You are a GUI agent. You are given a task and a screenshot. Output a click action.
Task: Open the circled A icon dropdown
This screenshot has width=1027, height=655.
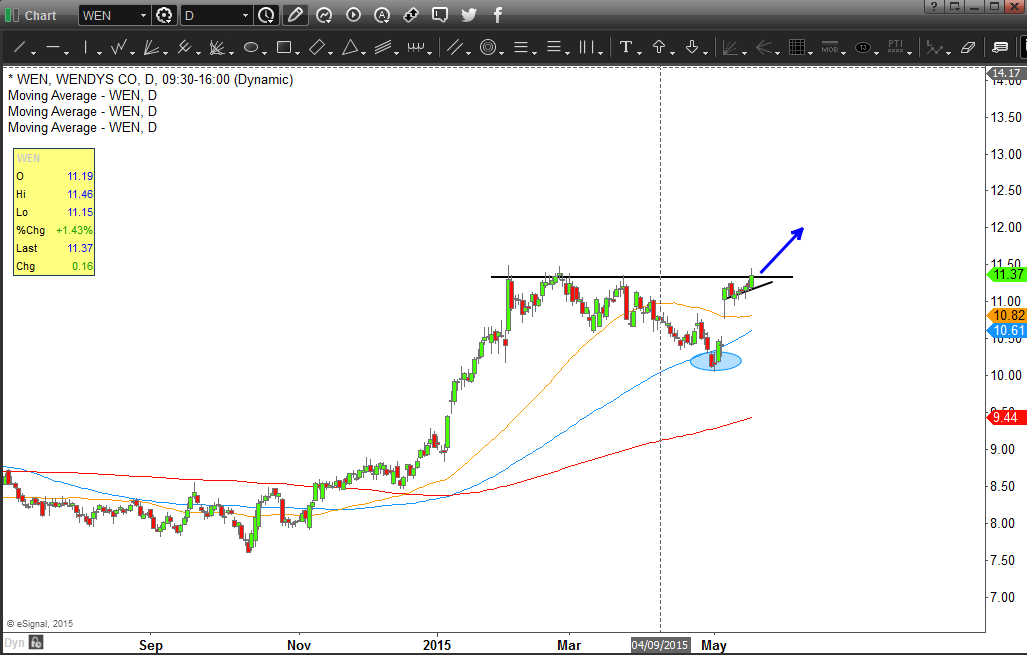click(382, 14)
